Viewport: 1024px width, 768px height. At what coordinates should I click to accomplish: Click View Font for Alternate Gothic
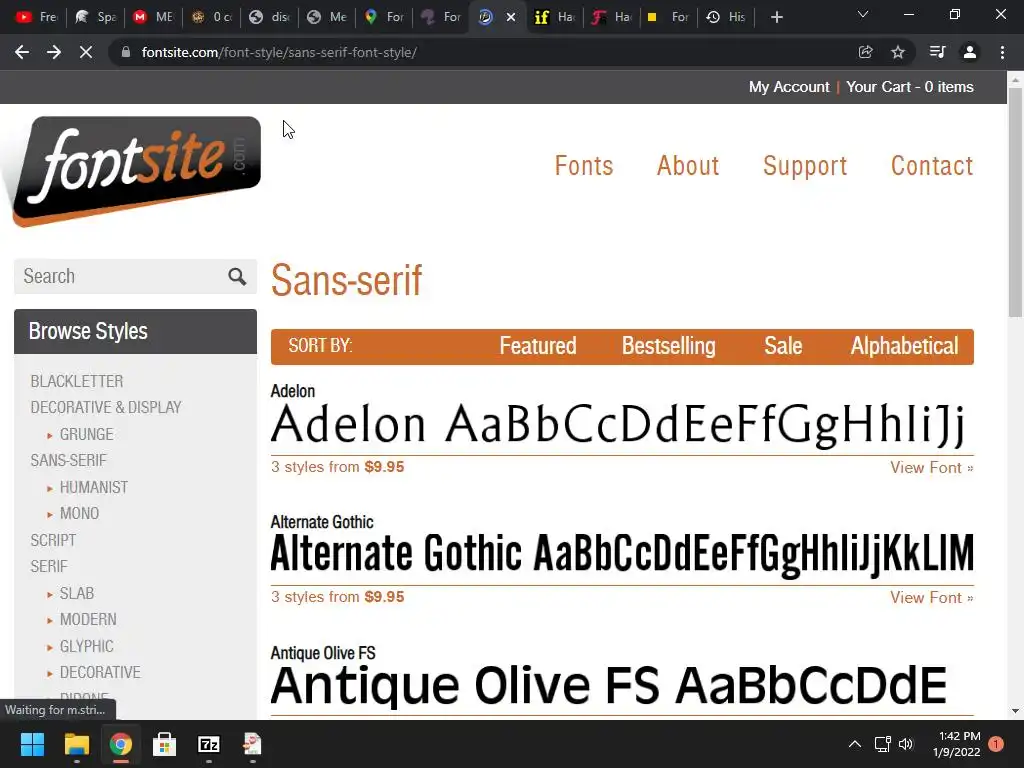pos(931,598)
